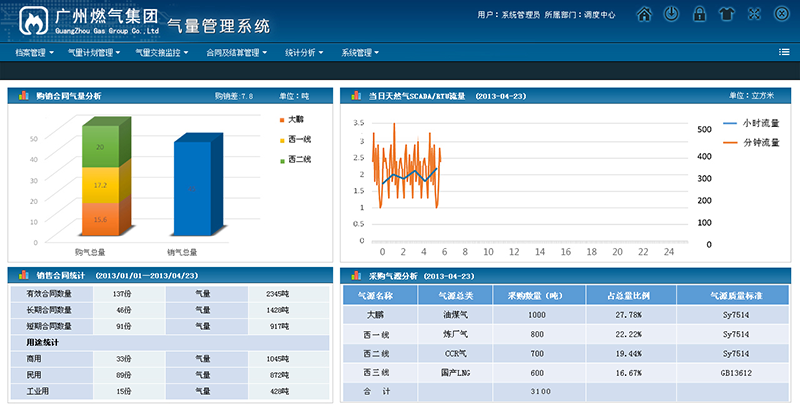
Task: Toggle the 分钟流量 legend line
Action: [759, 143]
